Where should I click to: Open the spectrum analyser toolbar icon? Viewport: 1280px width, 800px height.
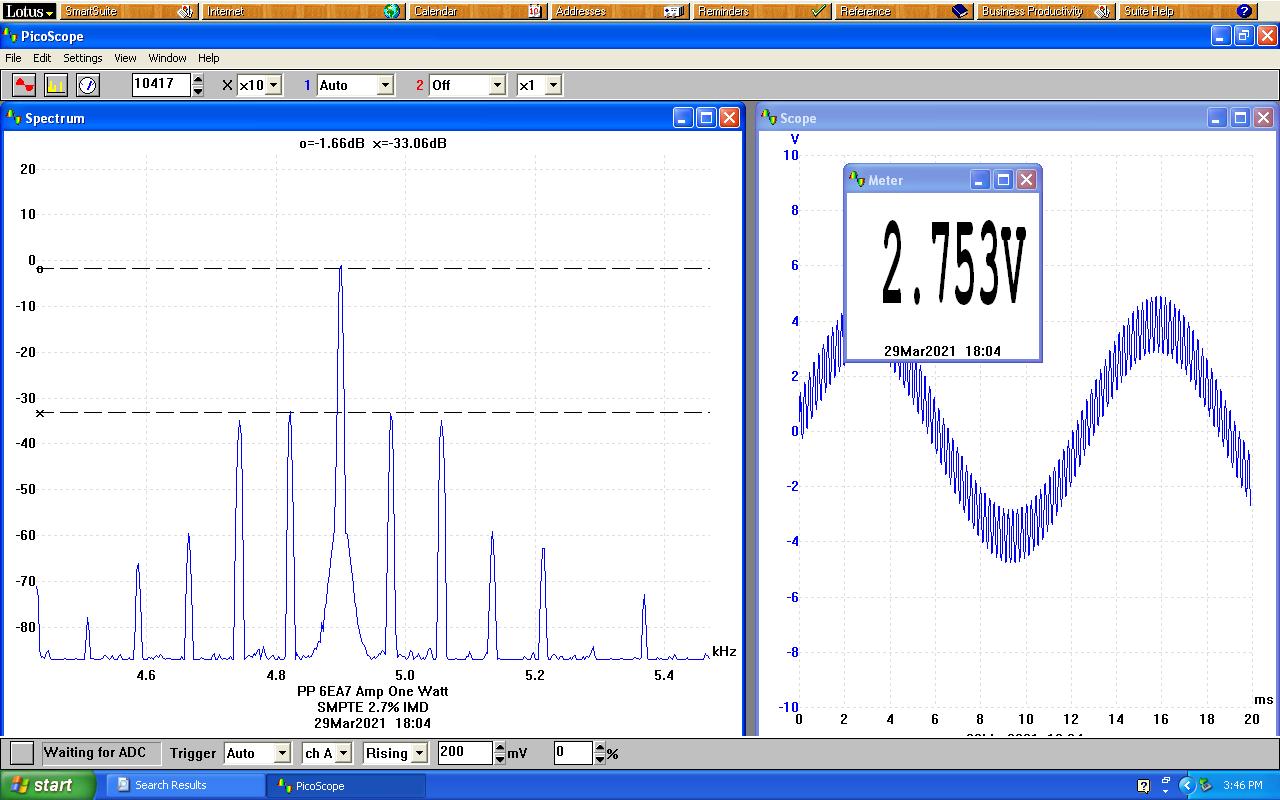[56, 85]
